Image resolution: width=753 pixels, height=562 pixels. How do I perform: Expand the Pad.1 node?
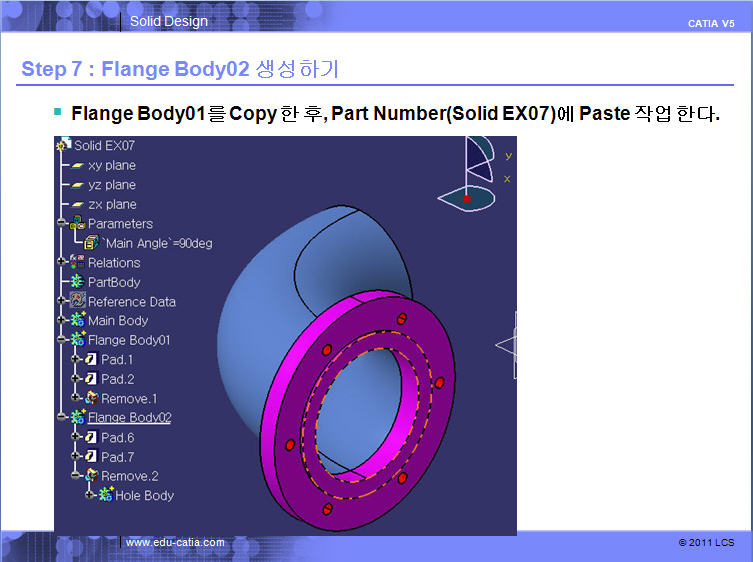pos(75,359)
